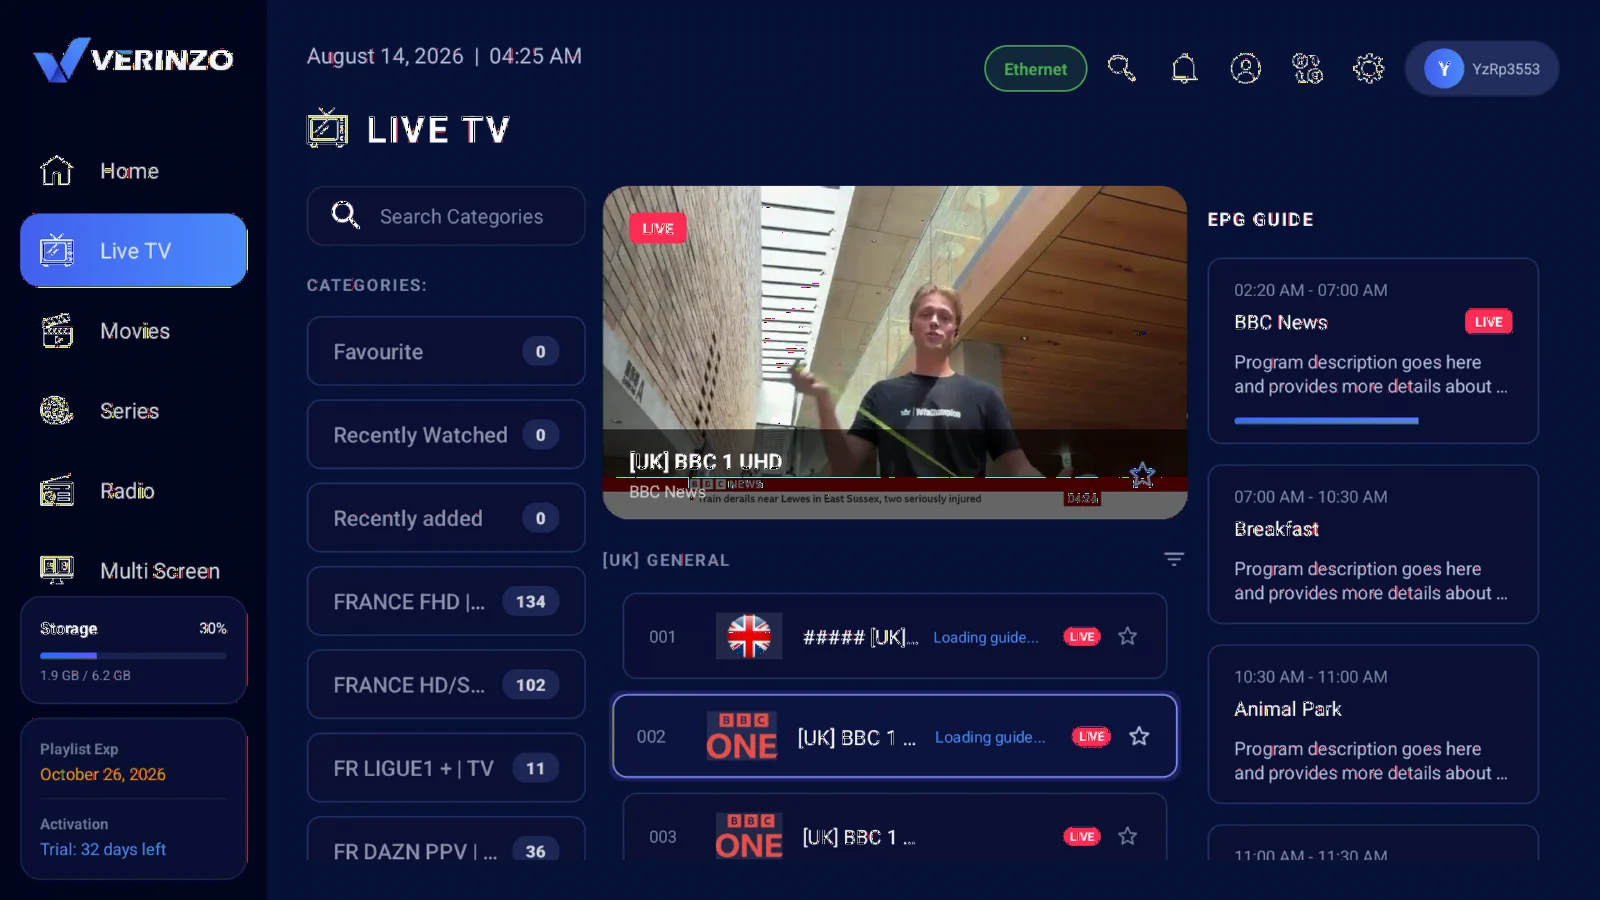Click the UK flag logo of channel 001
Image resolution: width=1600 pixels, height=900 pixels.
(x=749, y=636)
